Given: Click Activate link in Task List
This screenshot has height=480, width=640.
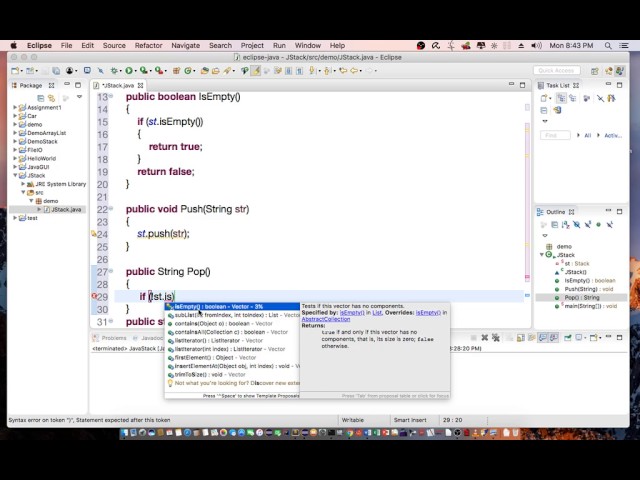Looking at the screenshot, I should 613,136.
